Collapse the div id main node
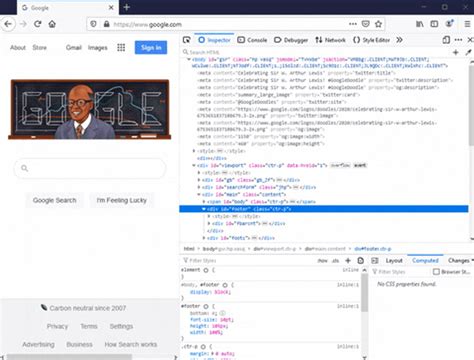The height and width of the screenshot is (360, 474). (x=199, y=194)
